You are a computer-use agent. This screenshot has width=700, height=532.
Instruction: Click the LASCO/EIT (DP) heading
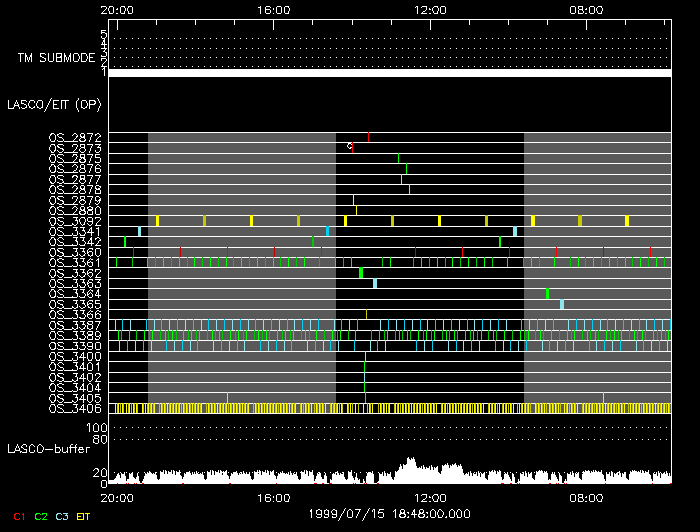57,104
